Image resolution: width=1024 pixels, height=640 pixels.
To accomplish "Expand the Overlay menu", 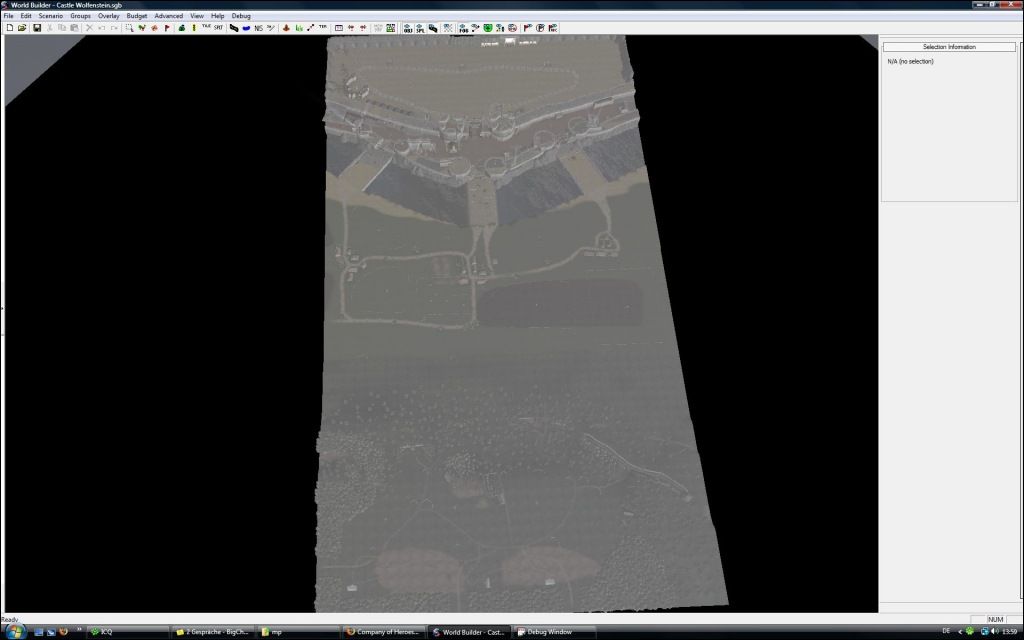I will pyautogui.click(x=108, y=16).
